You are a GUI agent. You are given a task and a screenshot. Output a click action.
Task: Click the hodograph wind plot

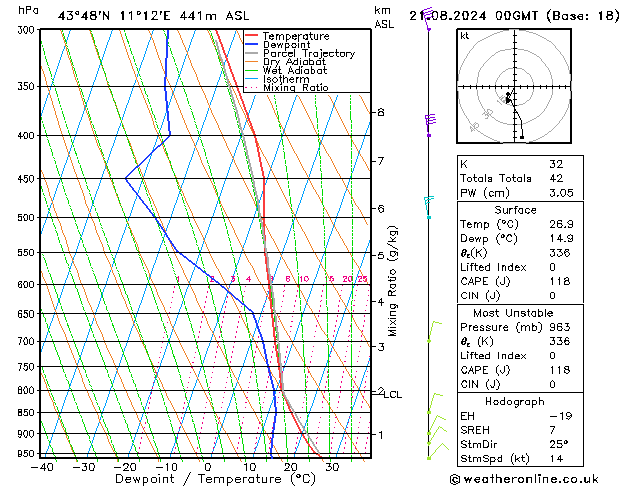pos(514,86)
